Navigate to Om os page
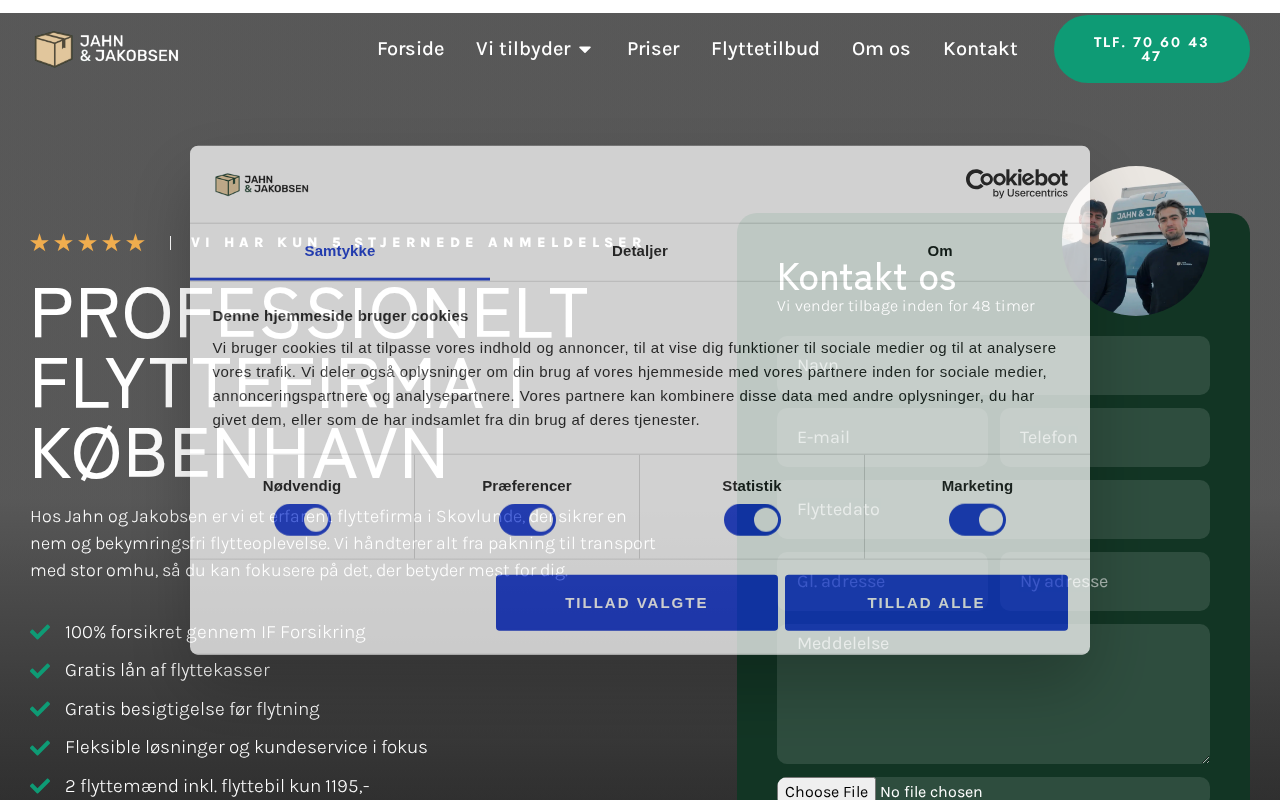 click(881, 49)
